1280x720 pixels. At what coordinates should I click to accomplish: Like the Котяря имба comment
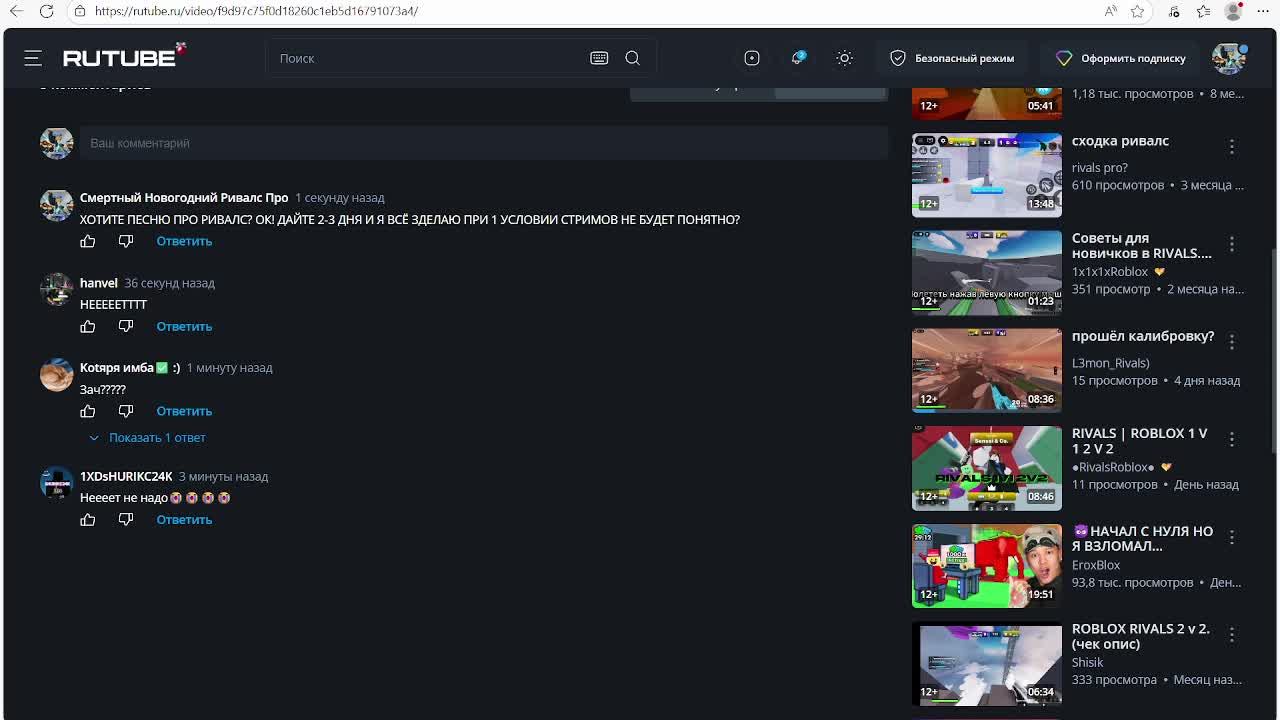coord(88,411)
